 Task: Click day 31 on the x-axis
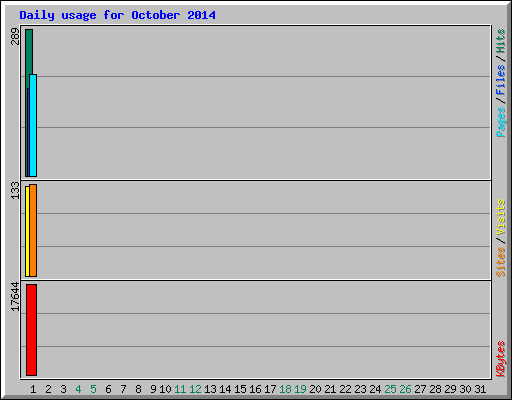[480, 389]
